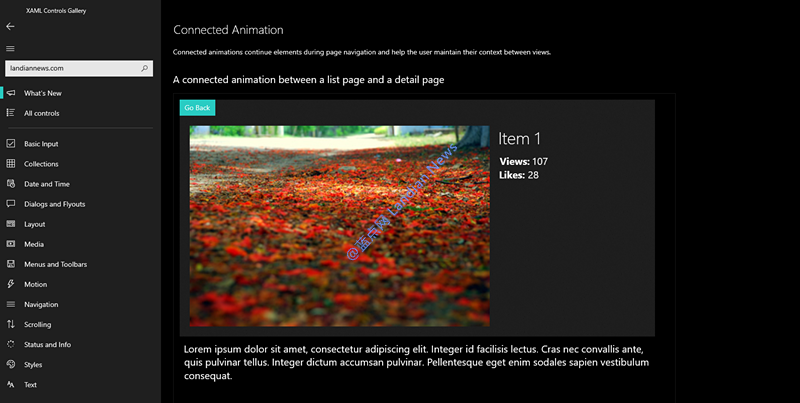Click the Navigation lines icon

pos(11,304)
